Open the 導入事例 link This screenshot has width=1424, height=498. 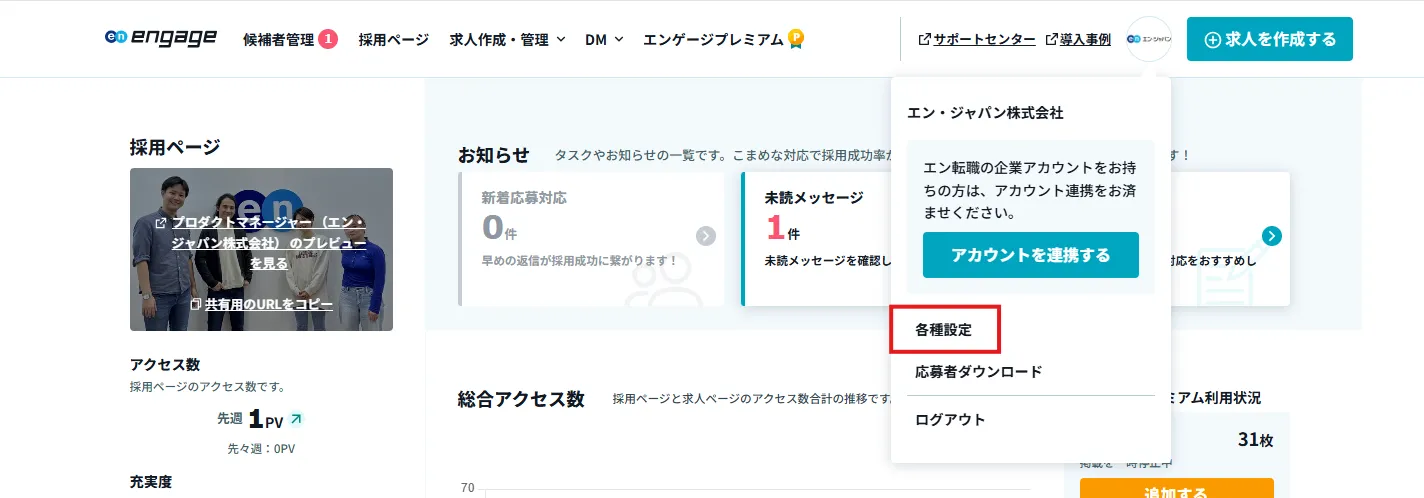click(x=1078, y=39)
